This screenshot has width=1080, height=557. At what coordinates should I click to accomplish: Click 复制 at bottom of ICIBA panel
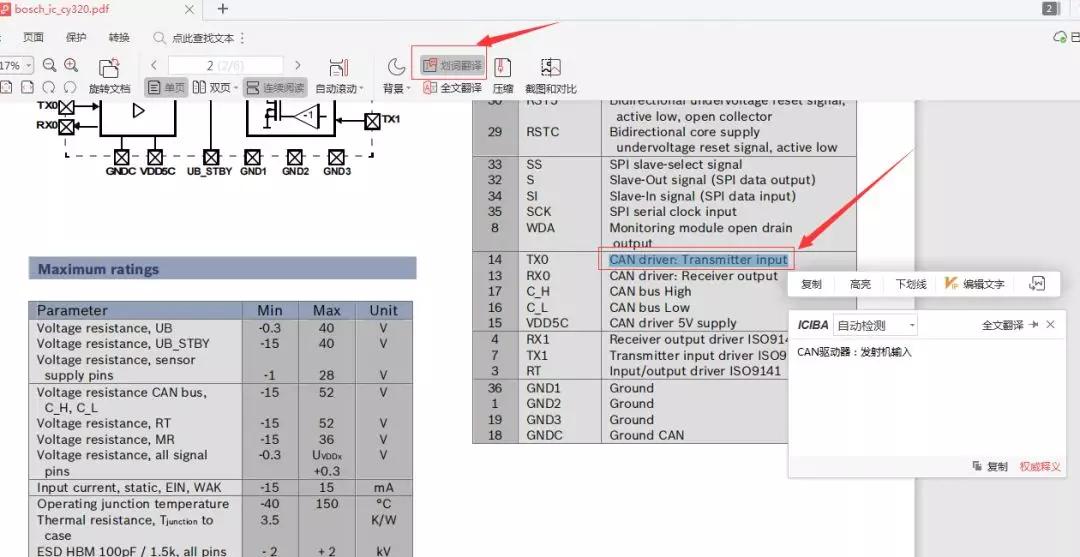click(990, 466)
